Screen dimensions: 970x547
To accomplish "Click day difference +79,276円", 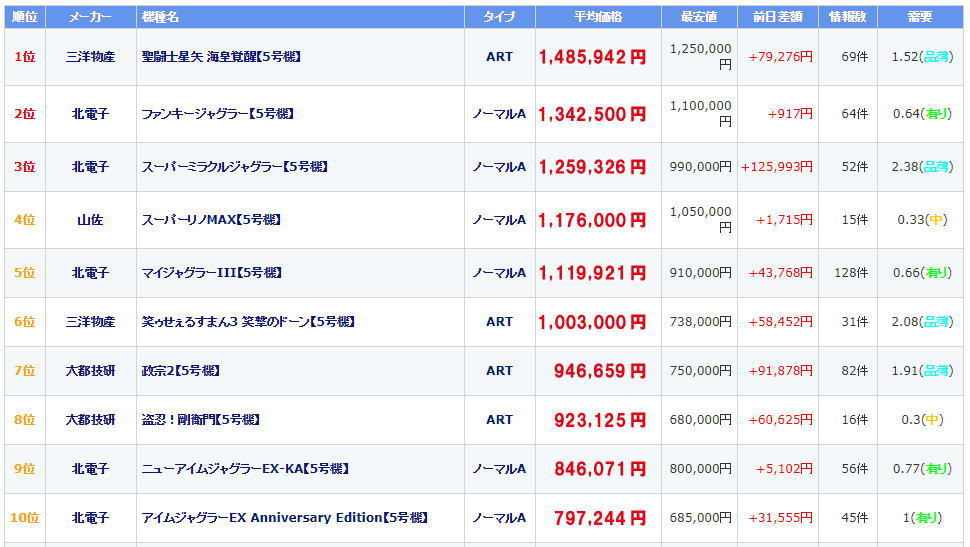I will coord(781,57).
